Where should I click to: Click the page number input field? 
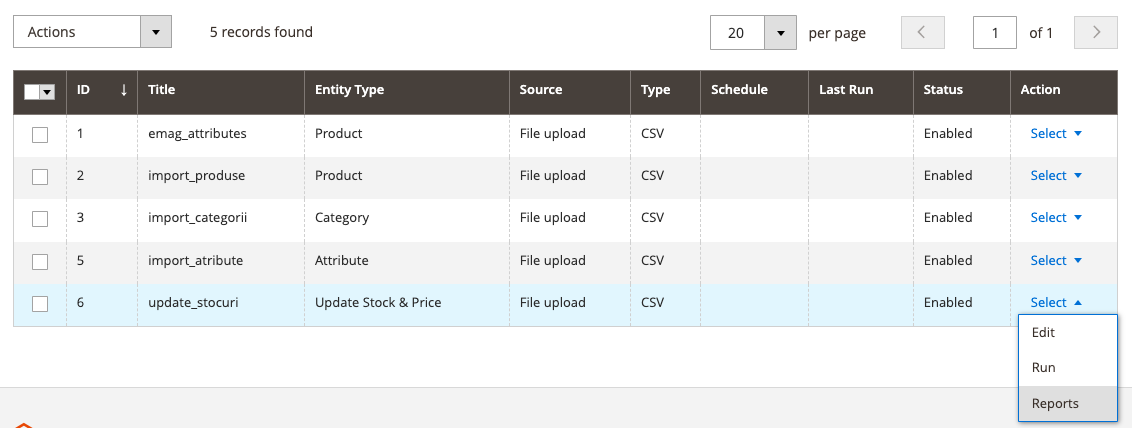[x=995, y=32]
